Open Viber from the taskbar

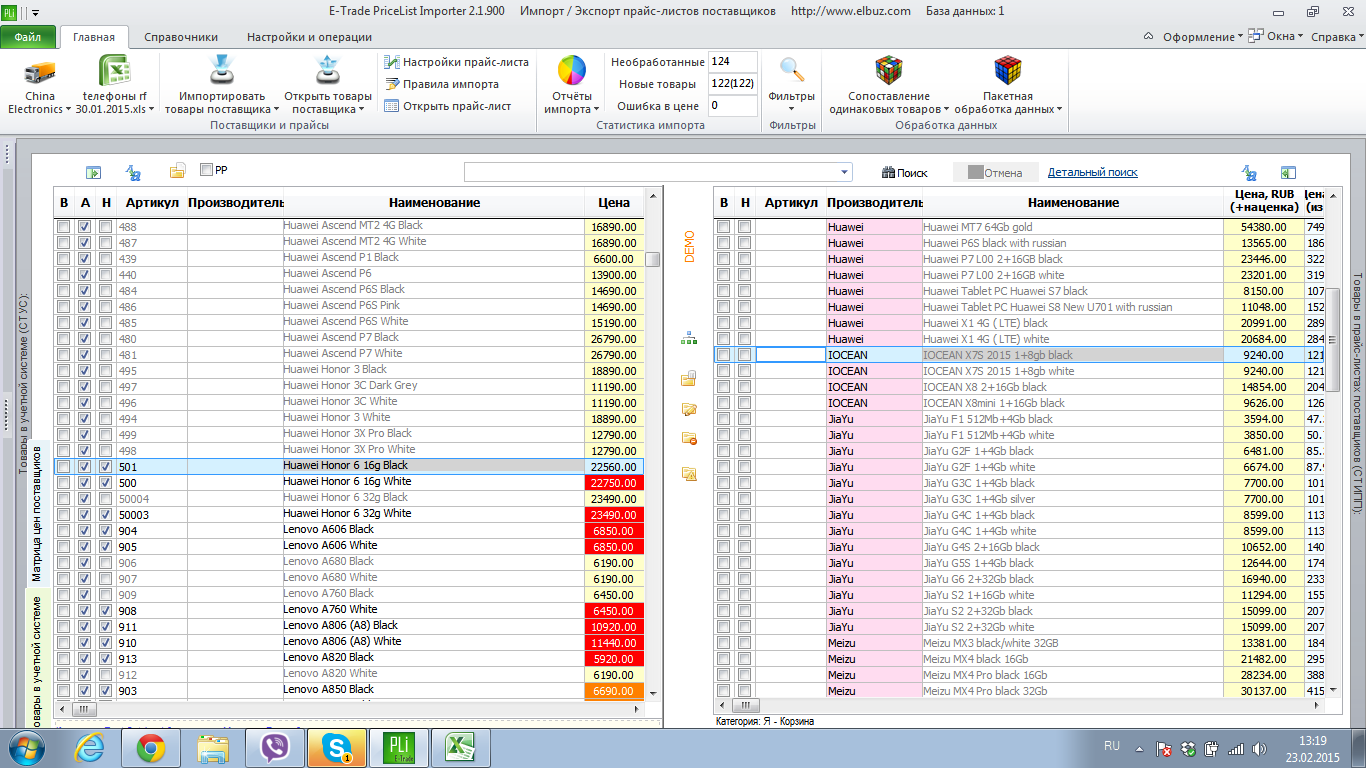pos(275,747)
